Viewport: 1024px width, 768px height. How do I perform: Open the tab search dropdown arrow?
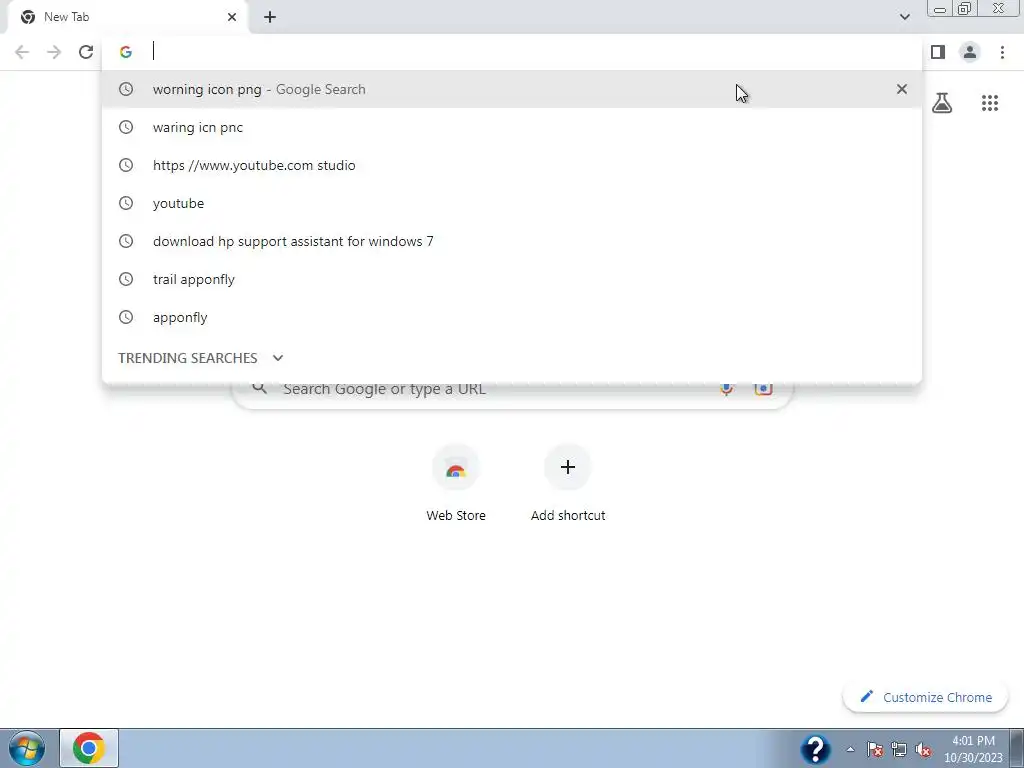click(904, 17)
